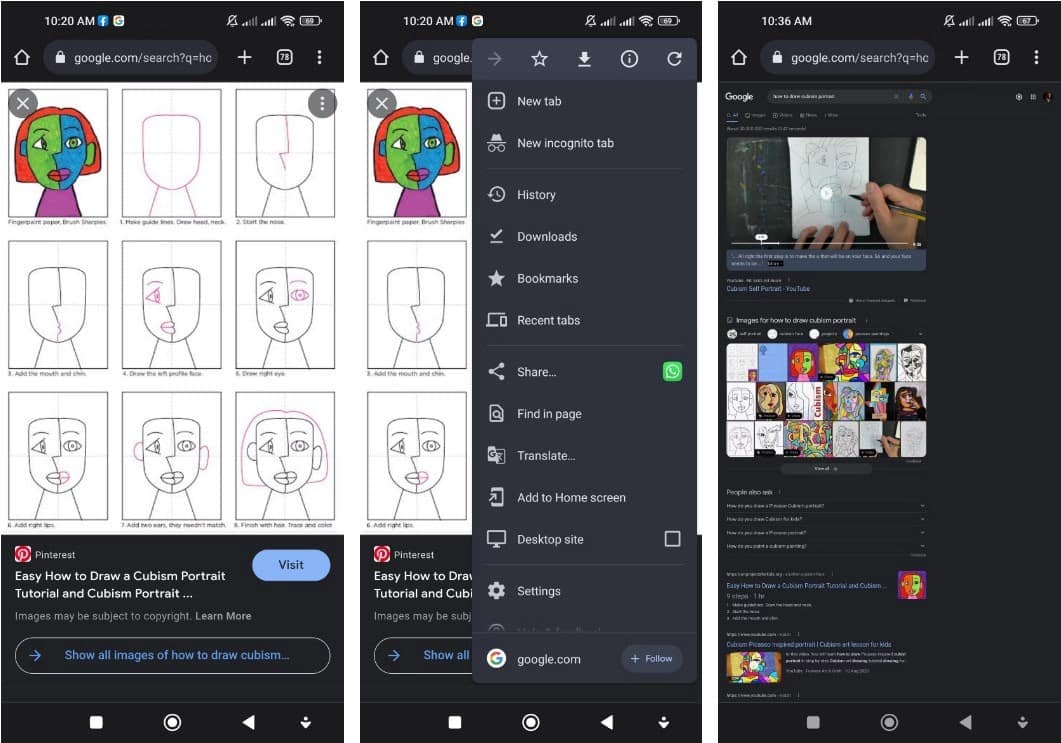Image resolution: width=1061 pixels, height=743 pixels.
Task: Tap the Android home circle on middle screen
Action: [531, 722]
